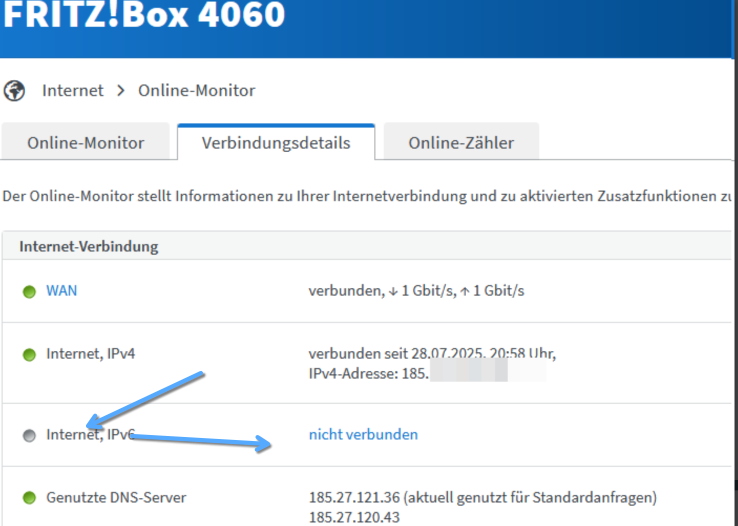Click the Internet-Verbindung section header
The image size is (738, 526).
89,246
